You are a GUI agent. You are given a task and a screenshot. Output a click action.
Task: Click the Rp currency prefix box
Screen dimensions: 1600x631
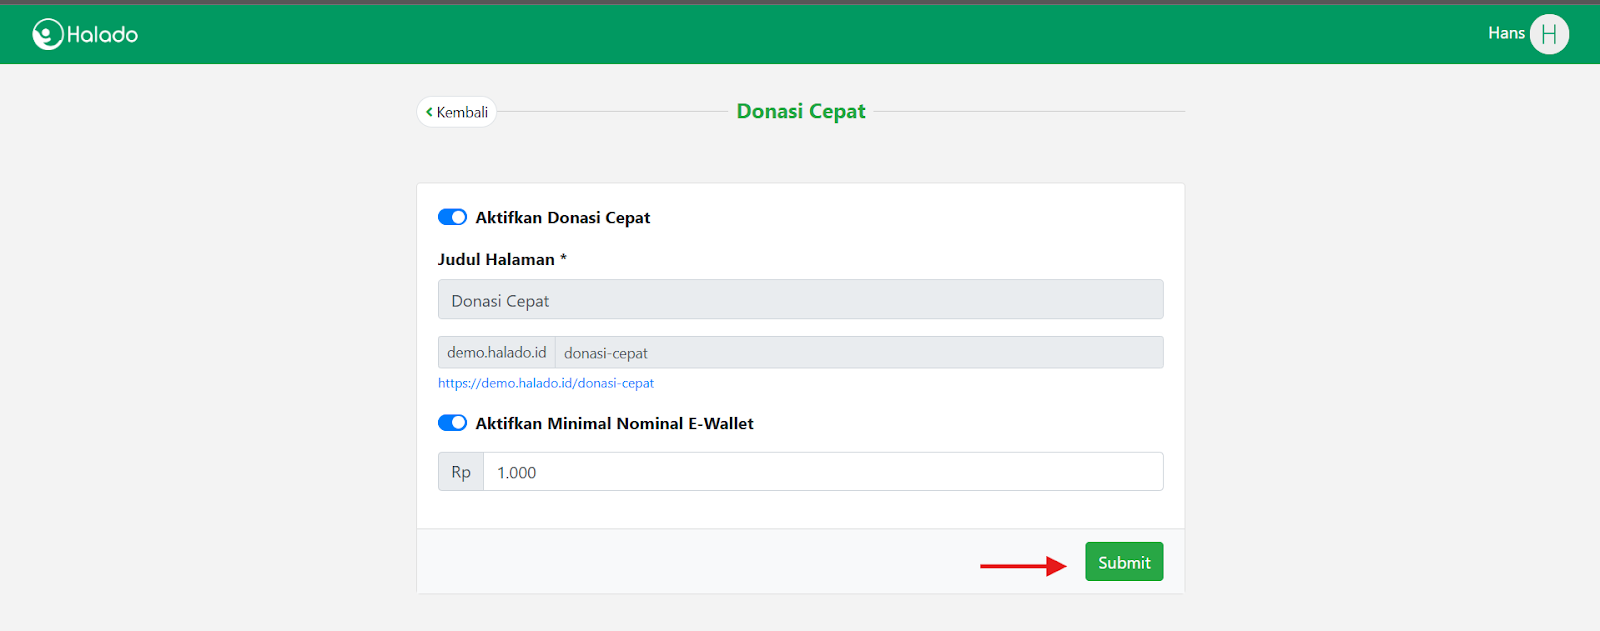tap(461, 472)
